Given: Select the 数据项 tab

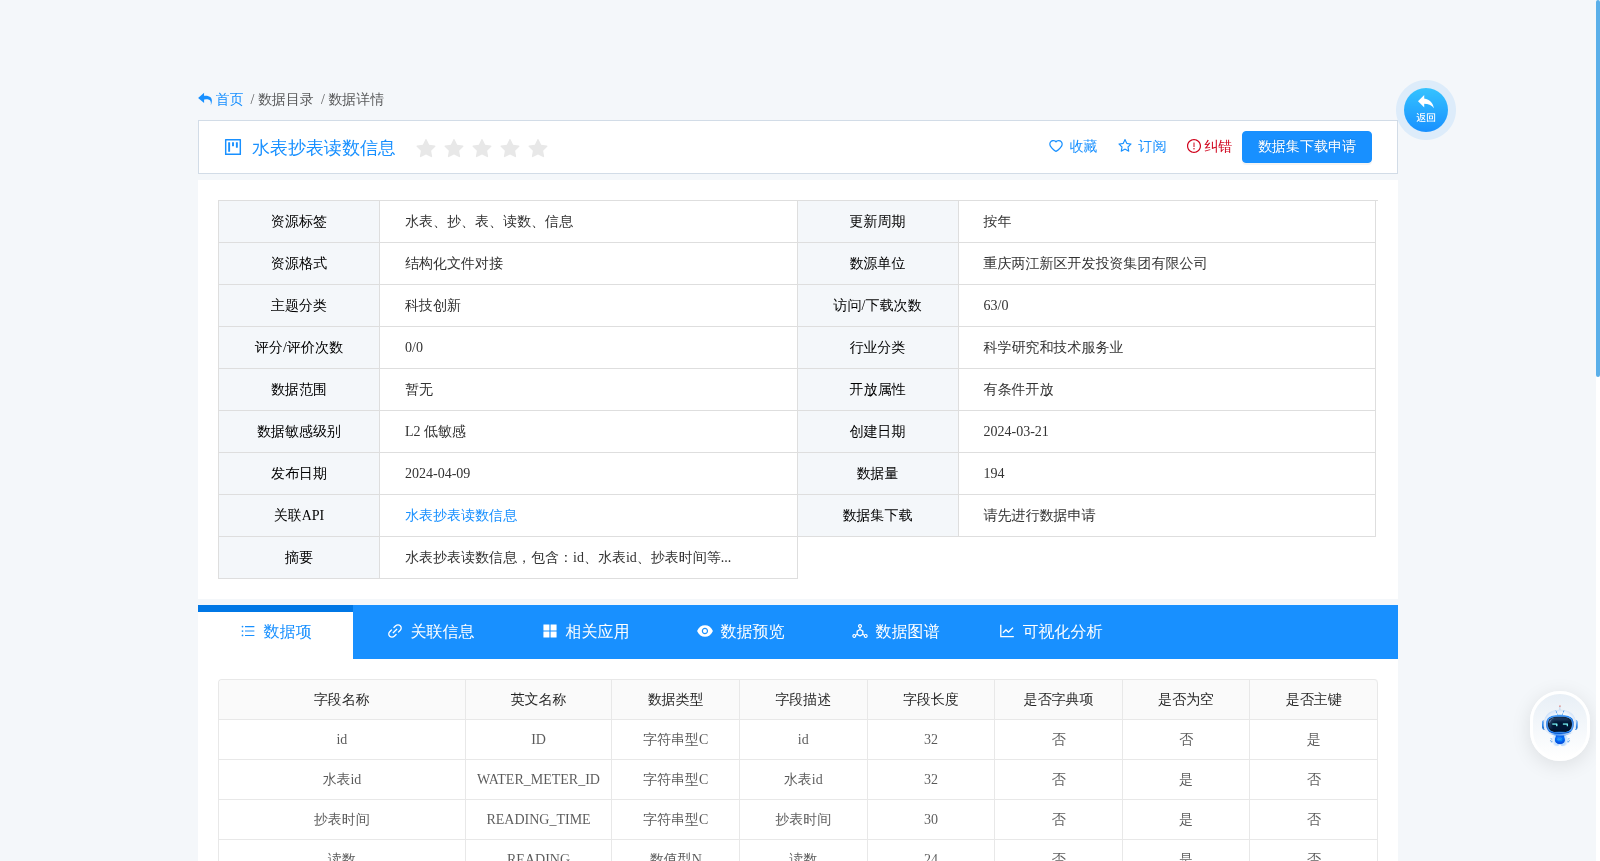Looking at the screenshot, I should tap(276, 632).
